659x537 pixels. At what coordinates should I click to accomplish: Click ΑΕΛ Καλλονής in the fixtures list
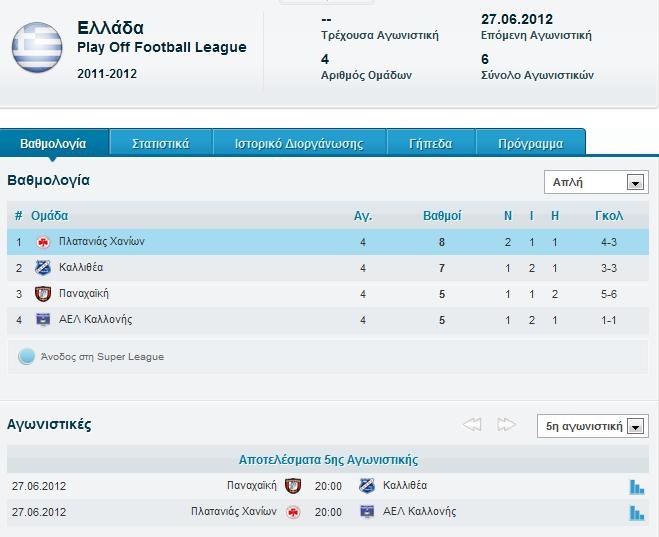tap(419, 511)
